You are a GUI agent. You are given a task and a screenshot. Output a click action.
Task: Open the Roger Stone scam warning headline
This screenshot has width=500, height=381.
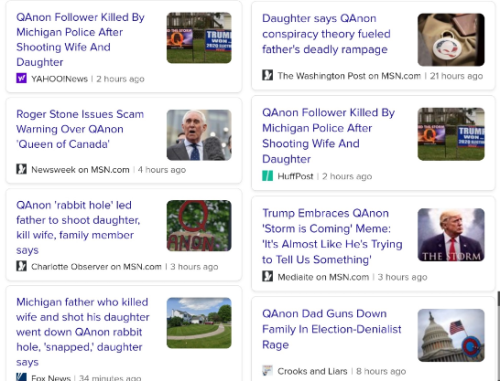80,129
